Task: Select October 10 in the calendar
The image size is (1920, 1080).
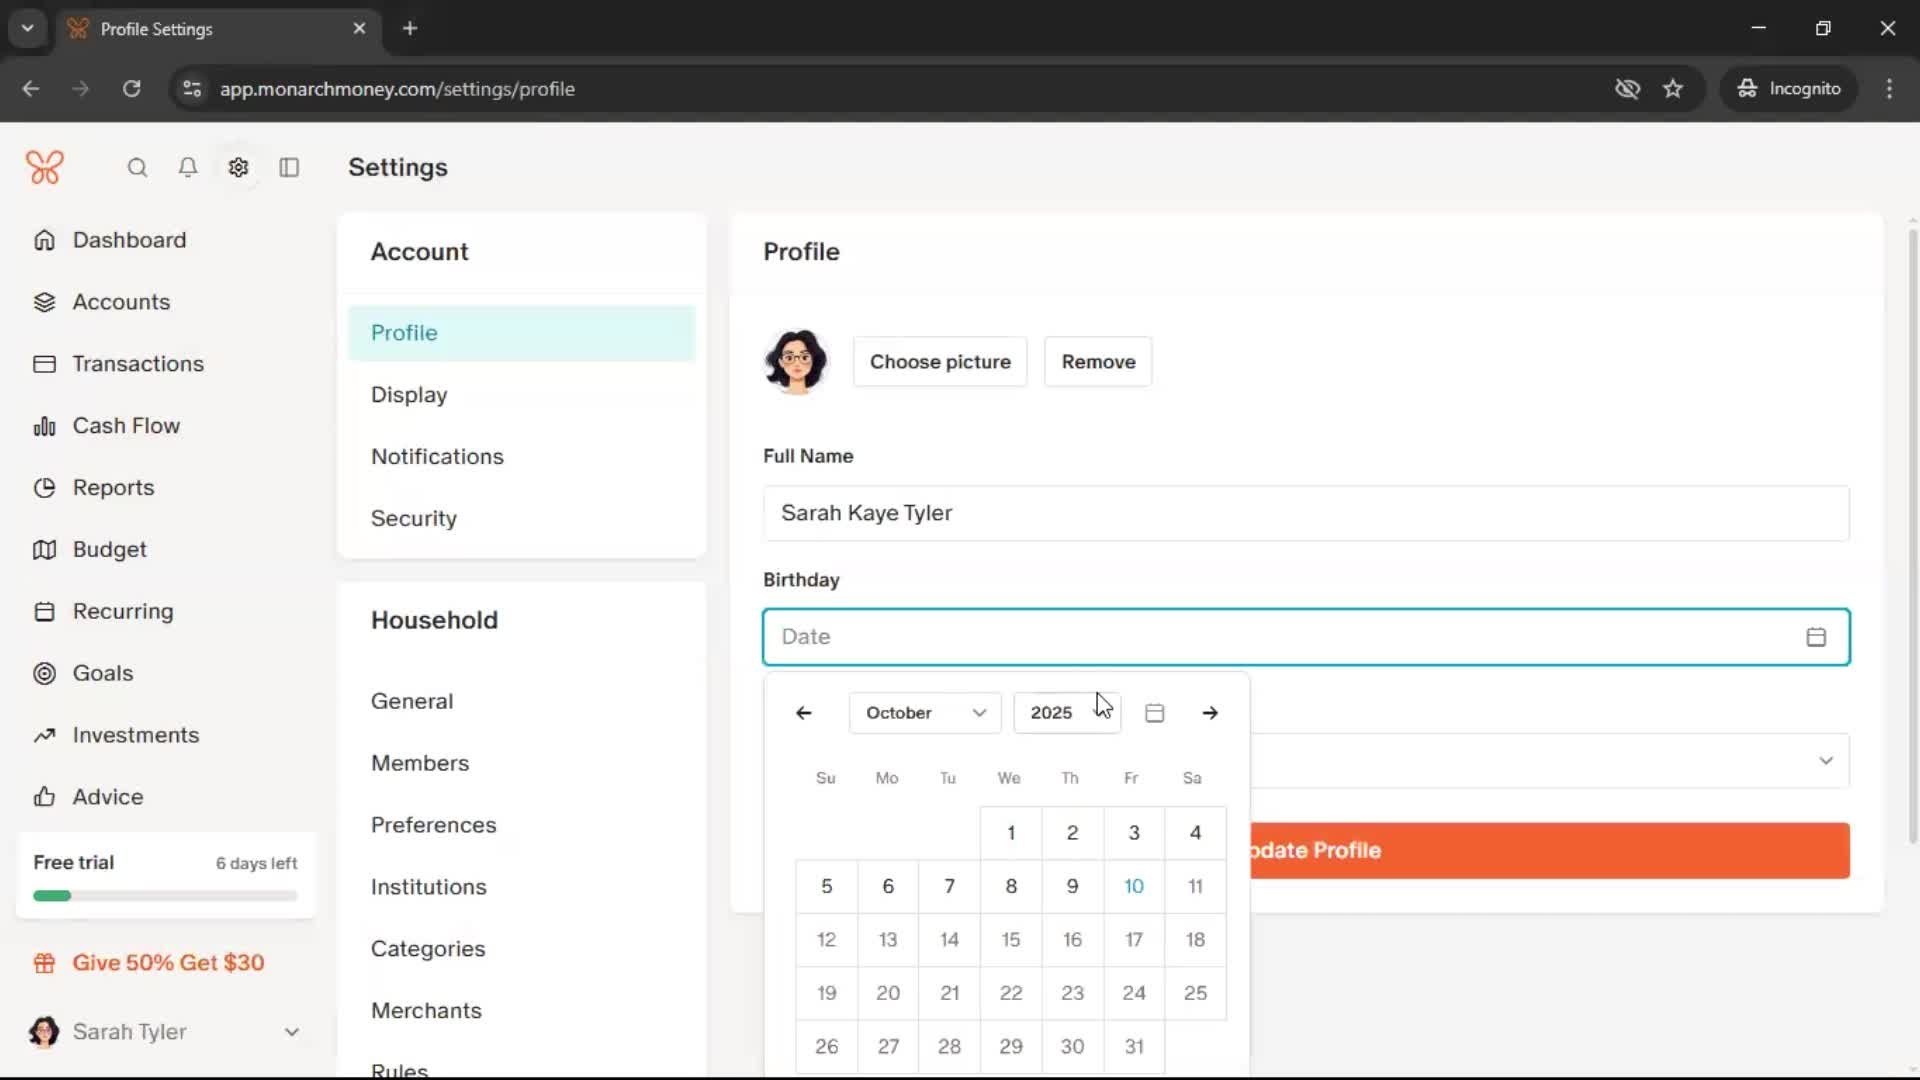Action: [1133, 886]
